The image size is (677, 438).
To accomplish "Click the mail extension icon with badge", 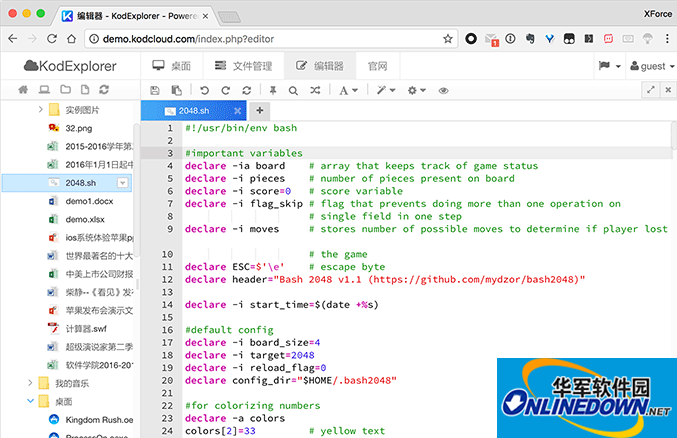I will (x=491, y=39).
